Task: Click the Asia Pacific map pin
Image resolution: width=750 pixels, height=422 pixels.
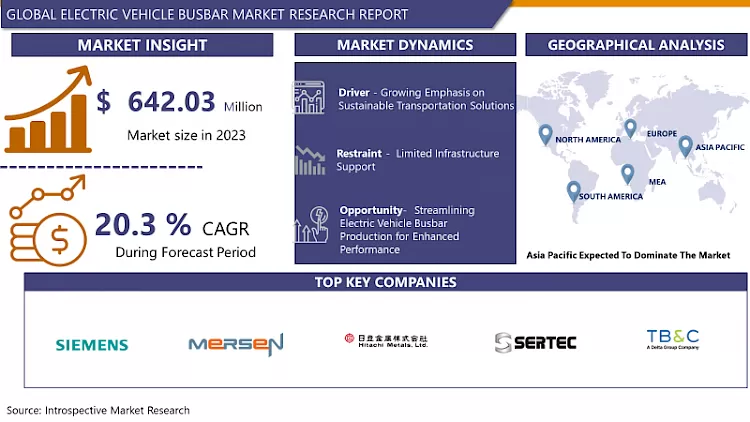Action: point(685,146)
